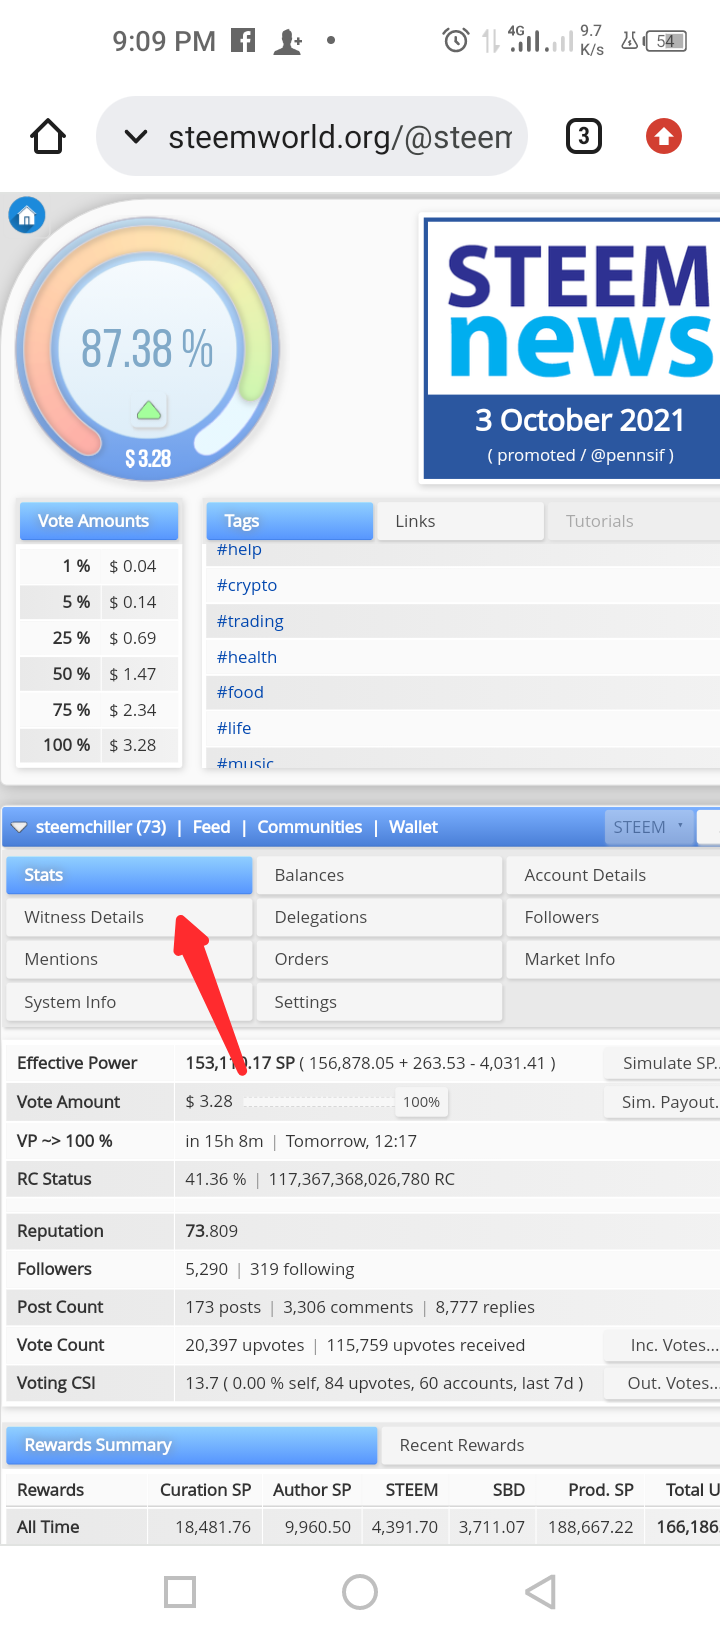Tap the Facebook notification icon in status bar
The height and width of the screenshot is (1640, 720).
[x=243, y=40]
